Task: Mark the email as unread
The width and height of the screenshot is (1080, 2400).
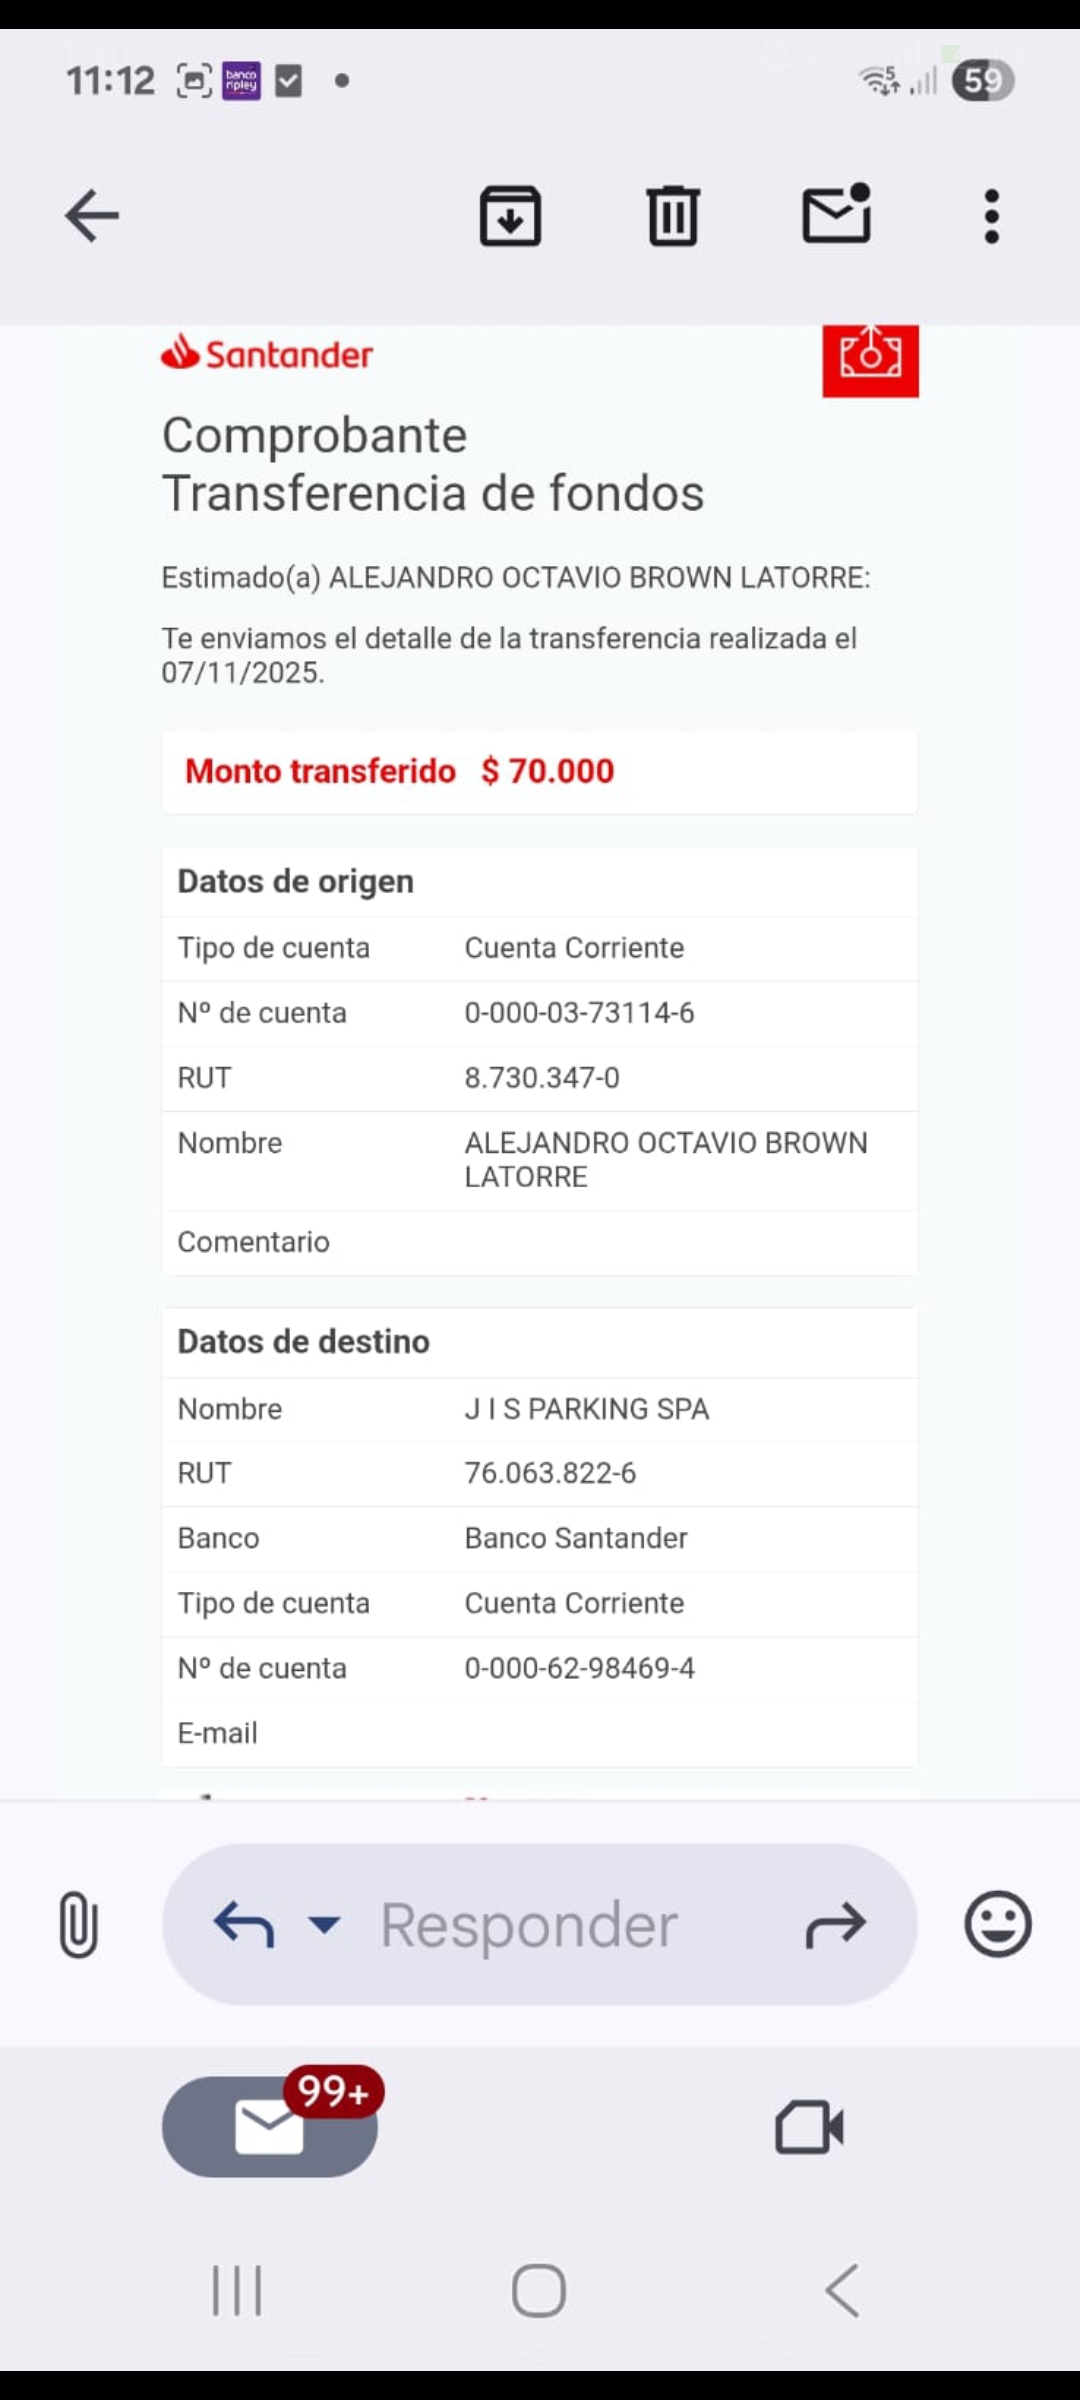Action: tap(837, 214)
